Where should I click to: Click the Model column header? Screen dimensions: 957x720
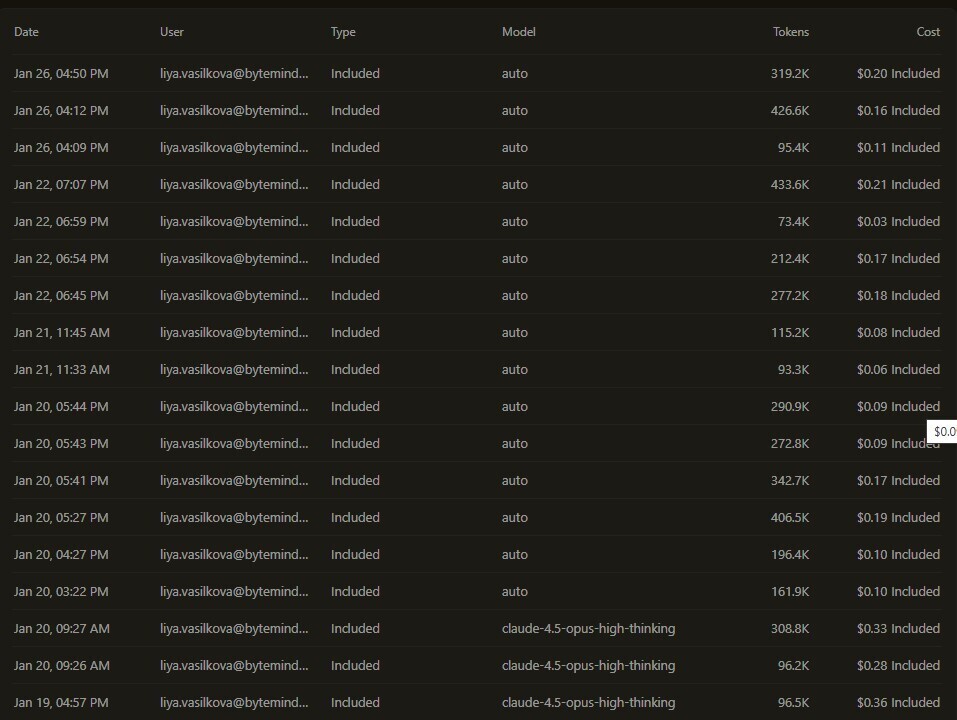pyautogui.click(x=519, y=32)
